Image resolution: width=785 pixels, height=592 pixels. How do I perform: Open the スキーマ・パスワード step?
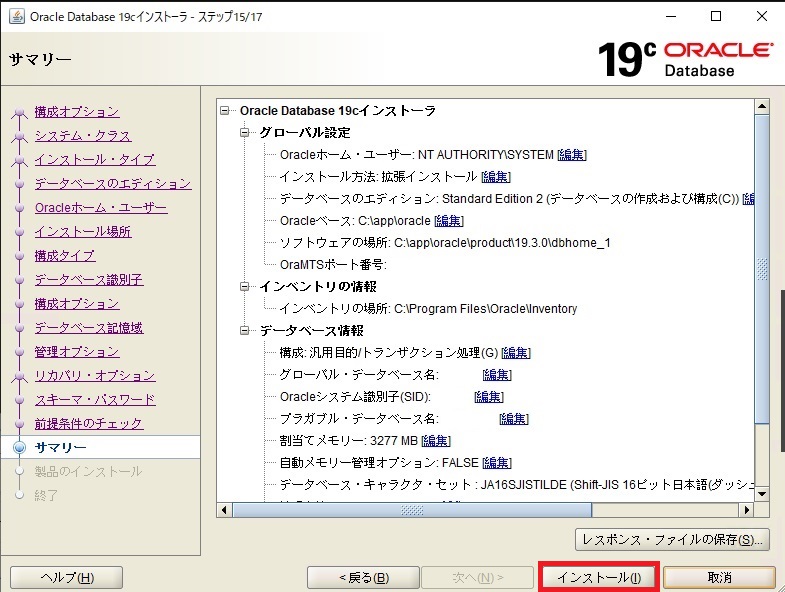point(95,400)
